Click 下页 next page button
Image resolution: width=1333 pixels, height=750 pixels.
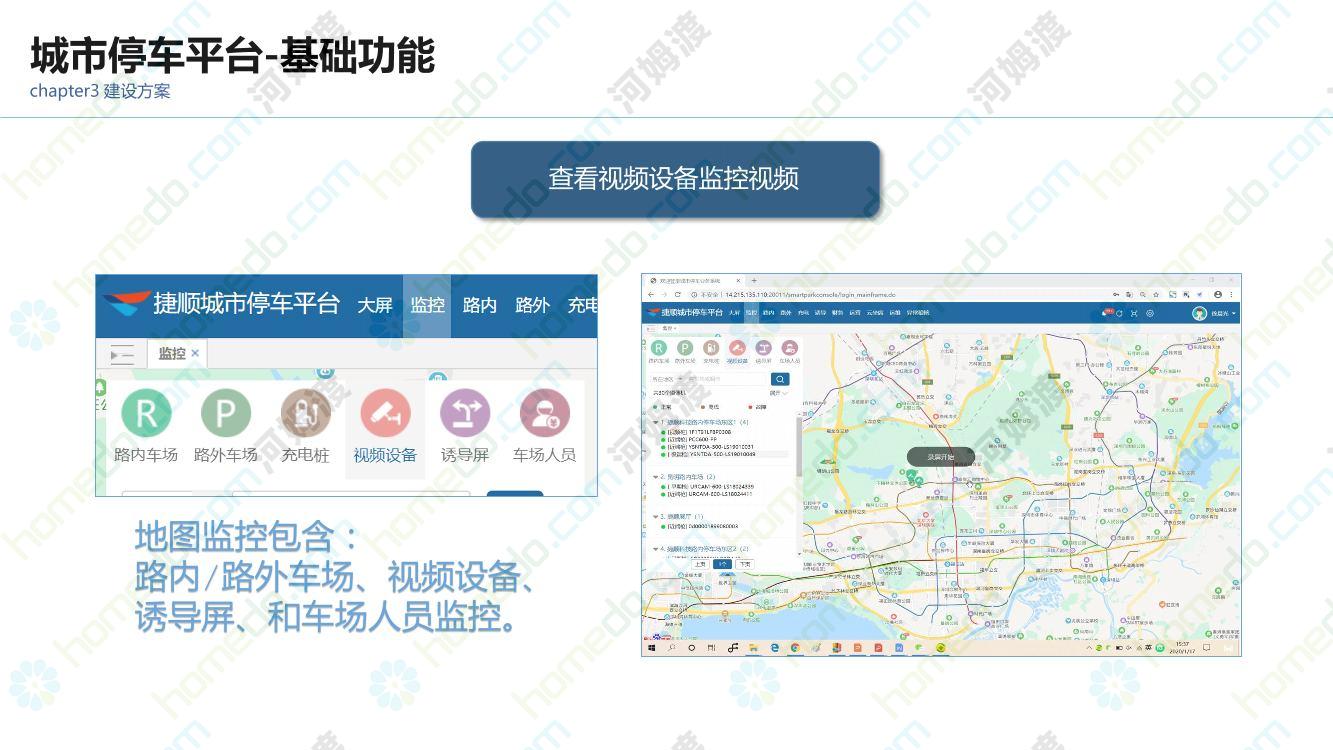pos(744,564)
